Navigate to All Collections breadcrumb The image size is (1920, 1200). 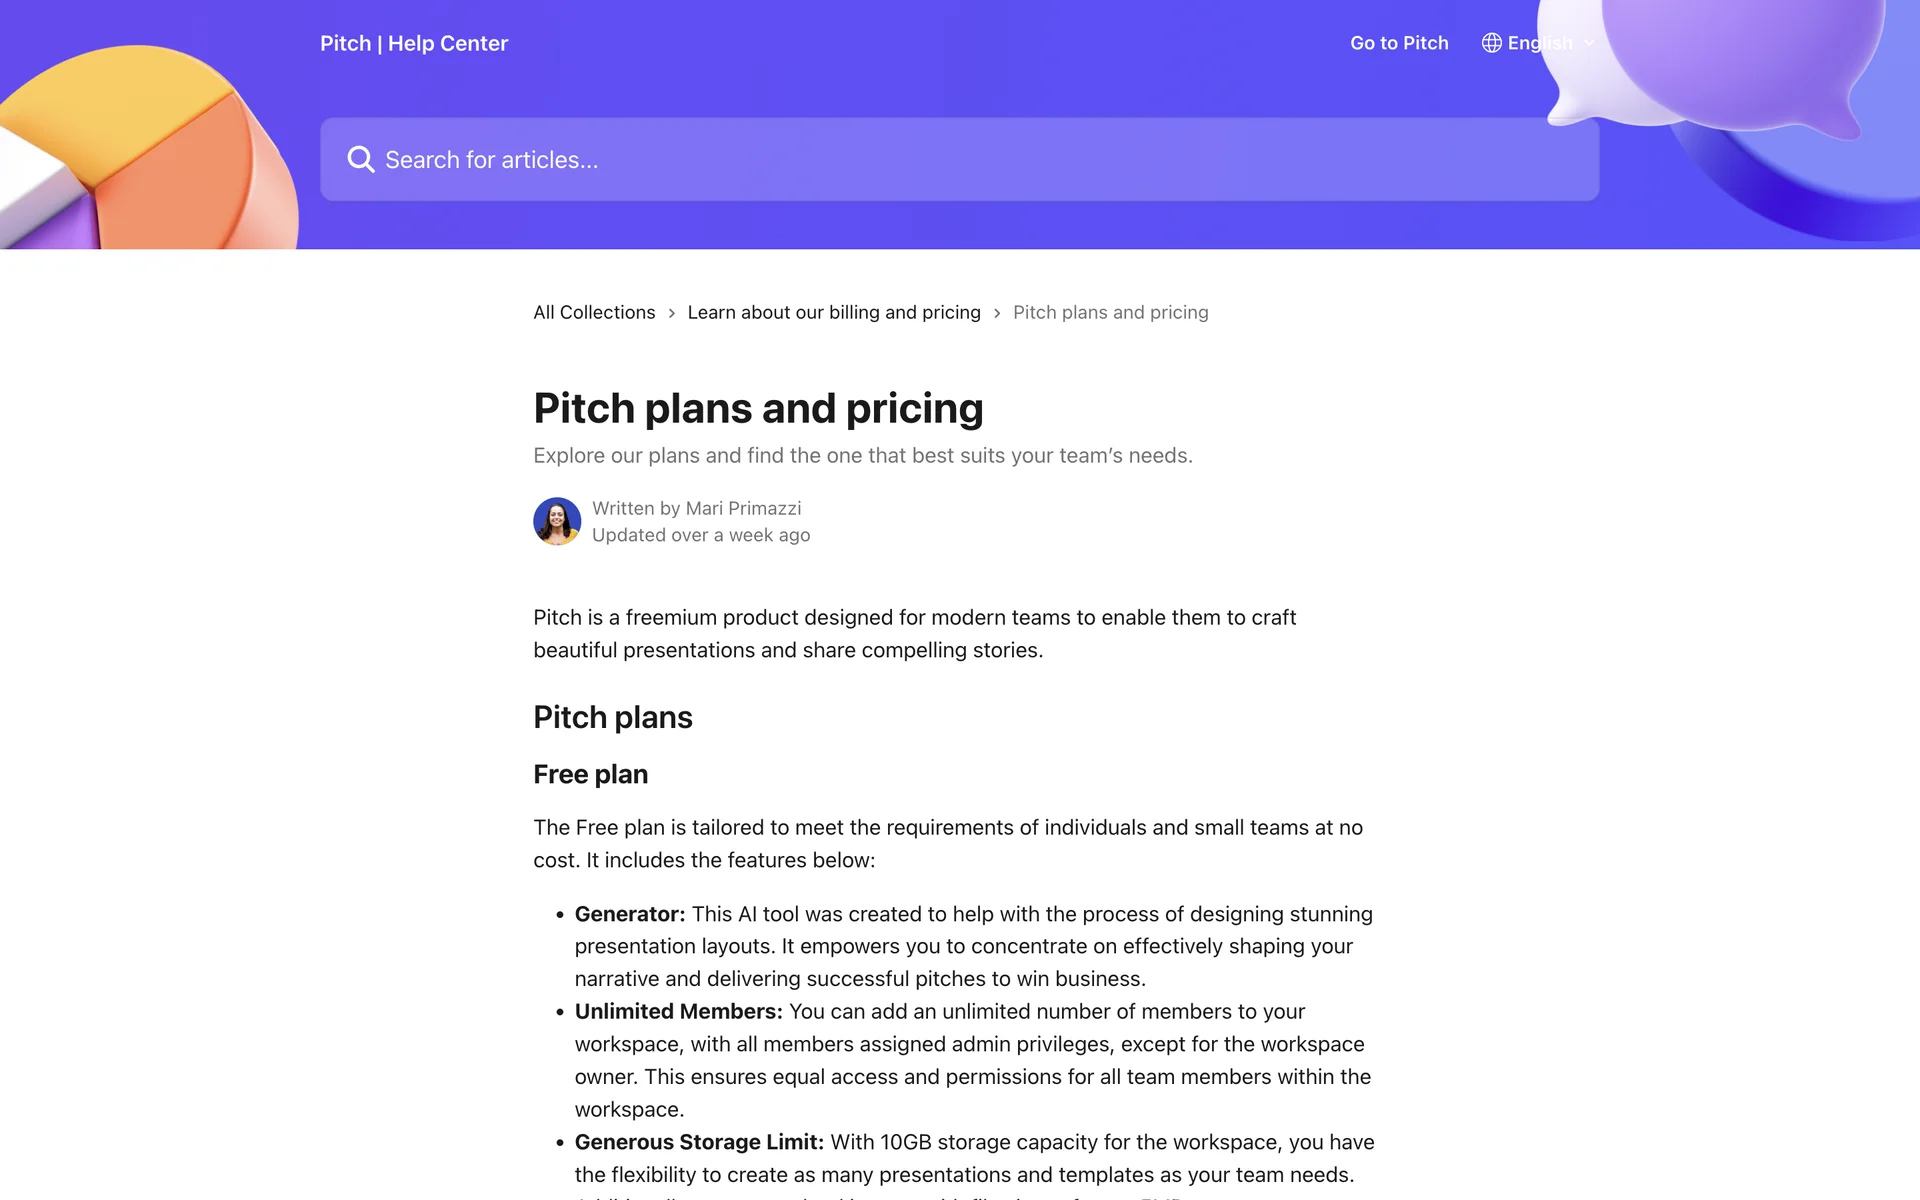[x=594, y=312]
